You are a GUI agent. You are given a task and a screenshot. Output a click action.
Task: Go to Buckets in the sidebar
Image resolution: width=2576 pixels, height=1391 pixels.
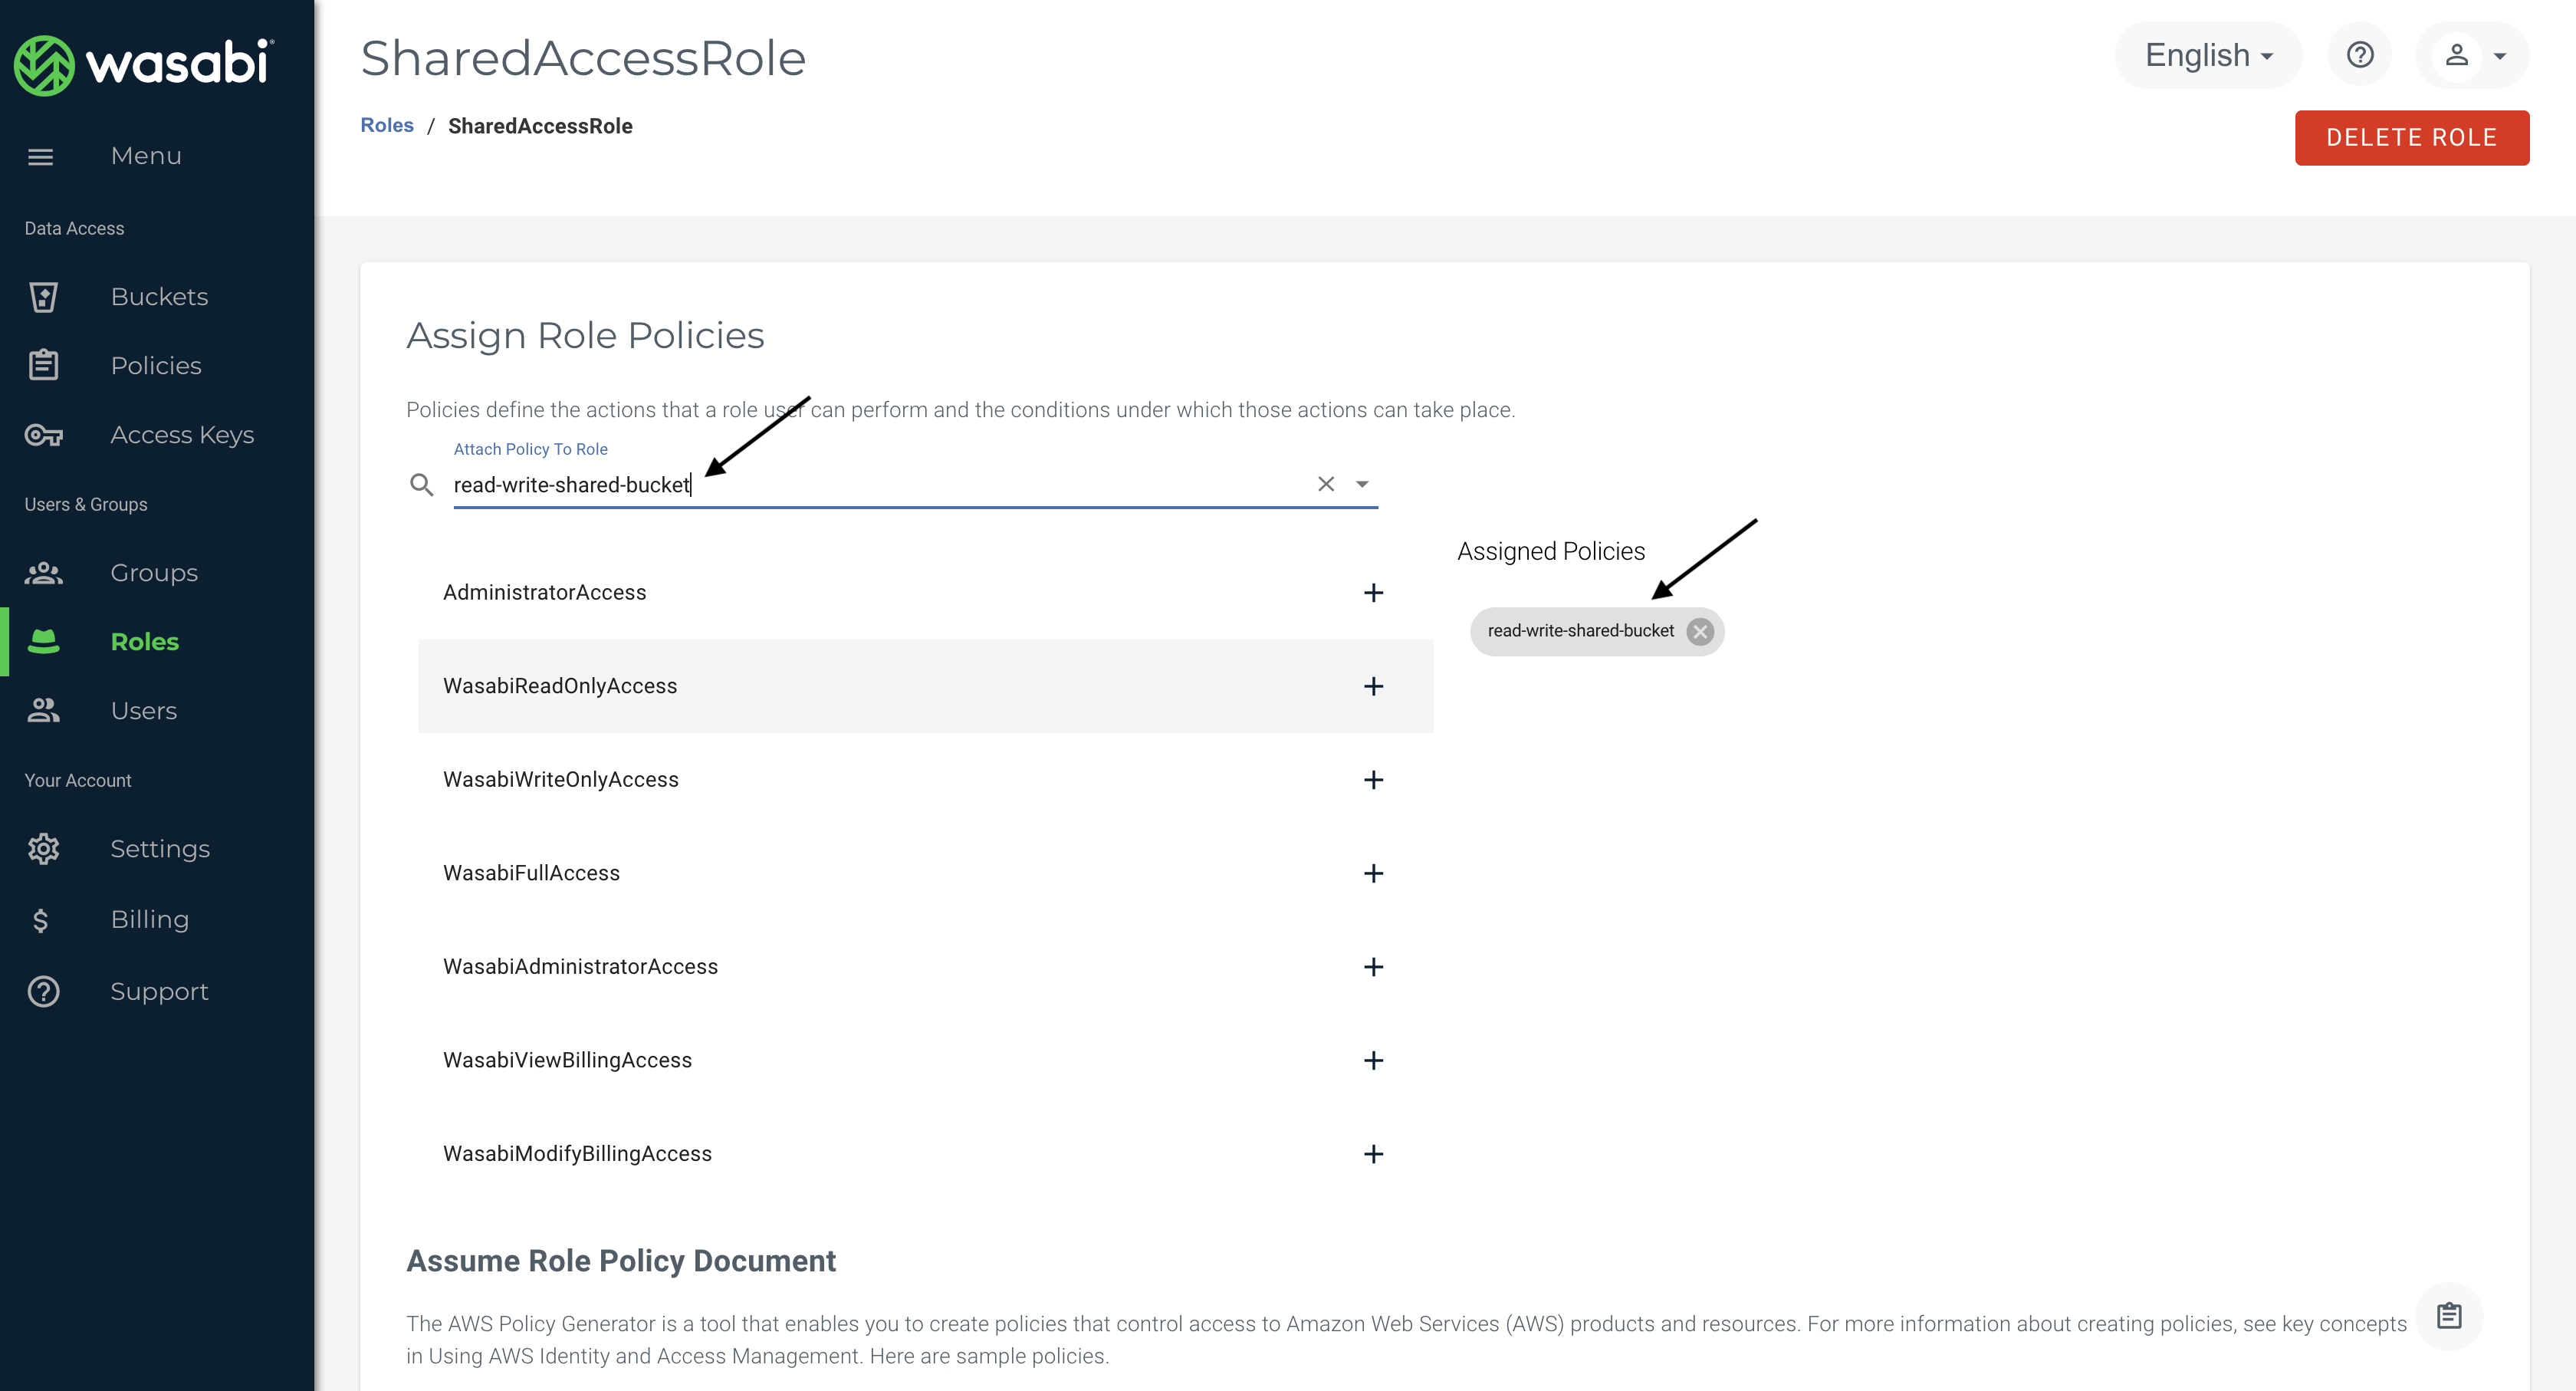pyautogui.click(x=160, y=297)
